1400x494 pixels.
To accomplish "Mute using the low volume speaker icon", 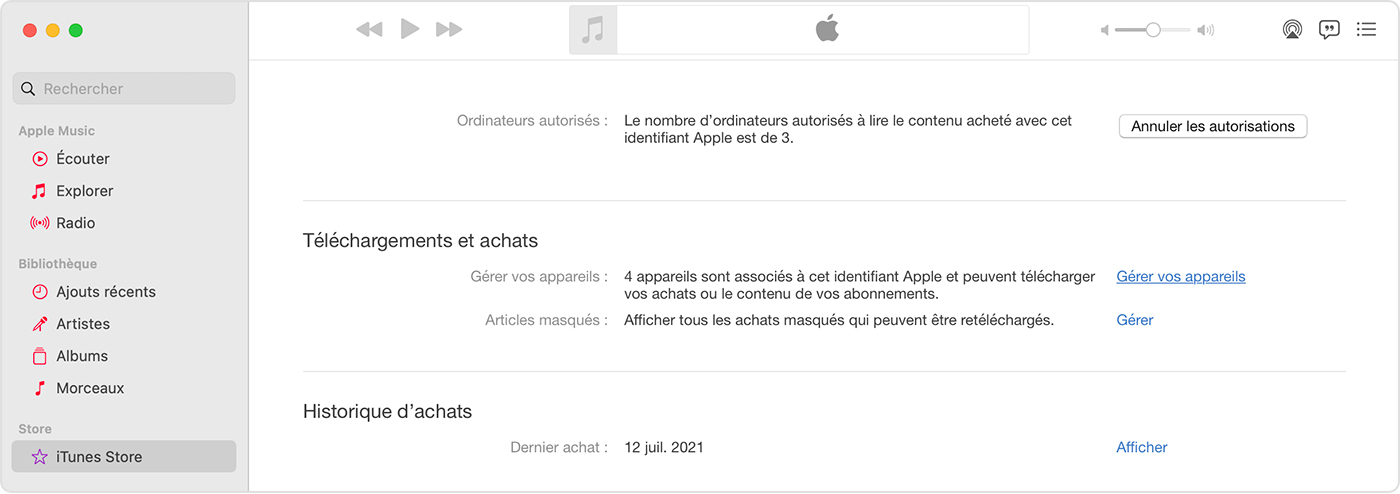I will click(1105, 31).
